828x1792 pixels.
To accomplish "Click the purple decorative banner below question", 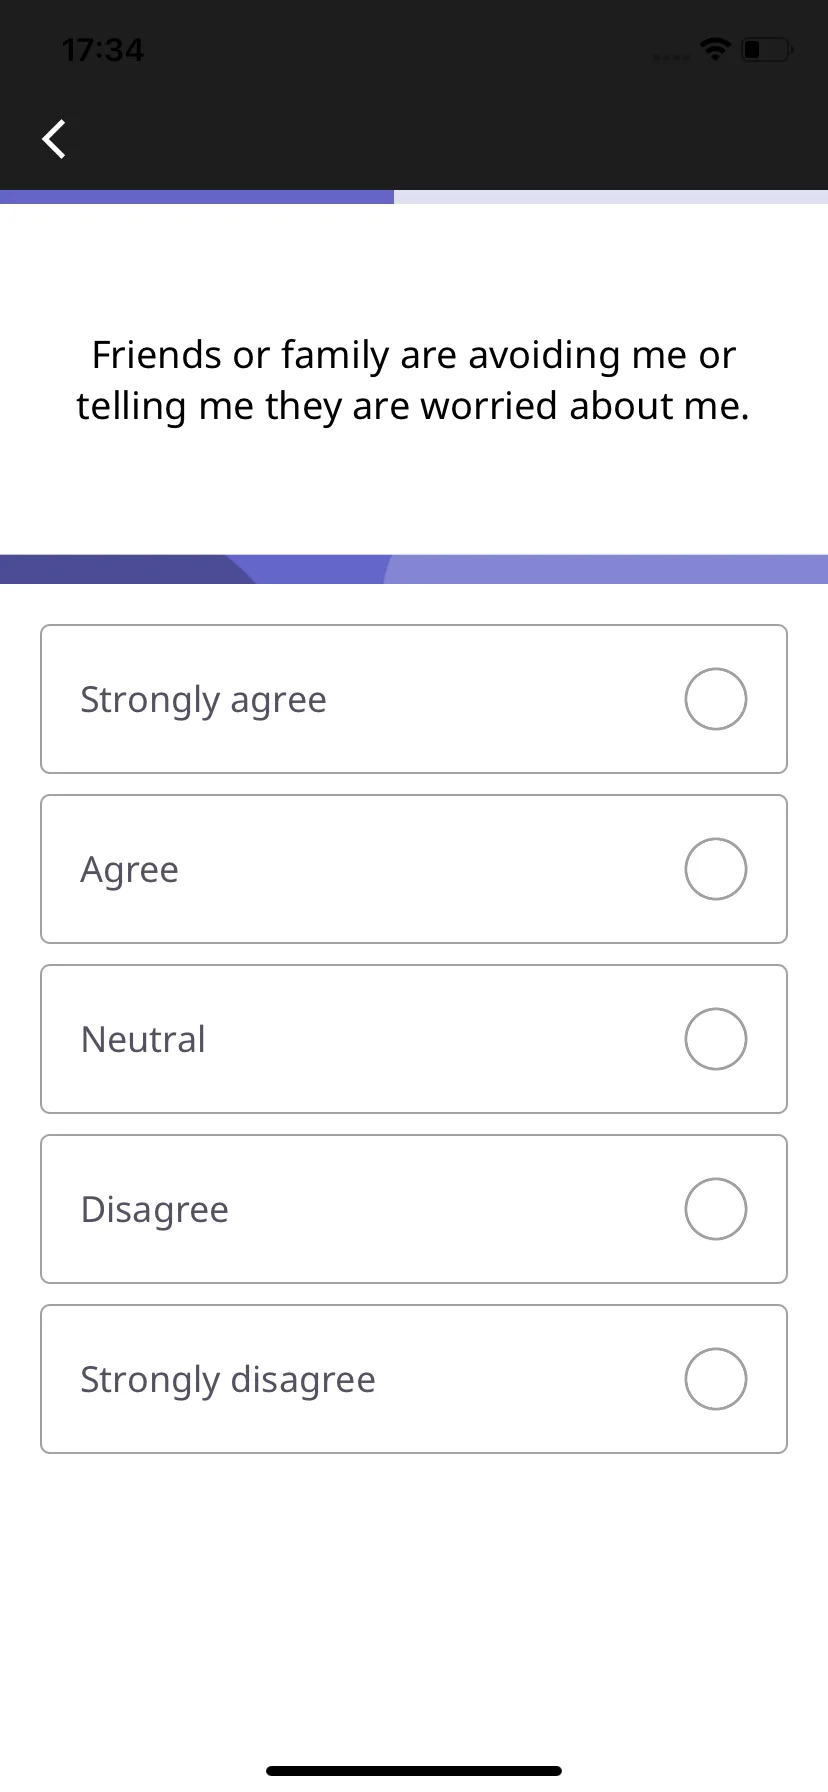I will 414,569.
